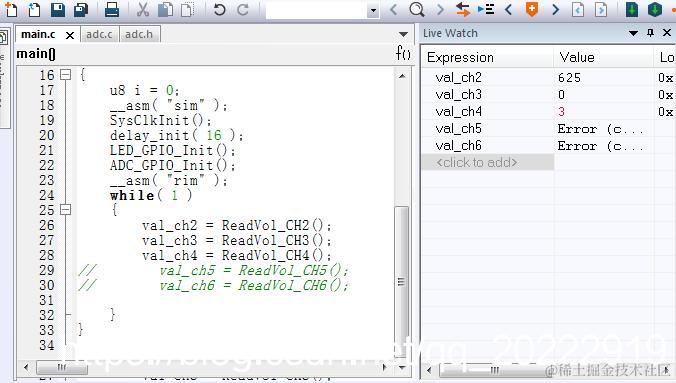Click the Redo arrow icon

pyautogui.click(x=243, y=9)
